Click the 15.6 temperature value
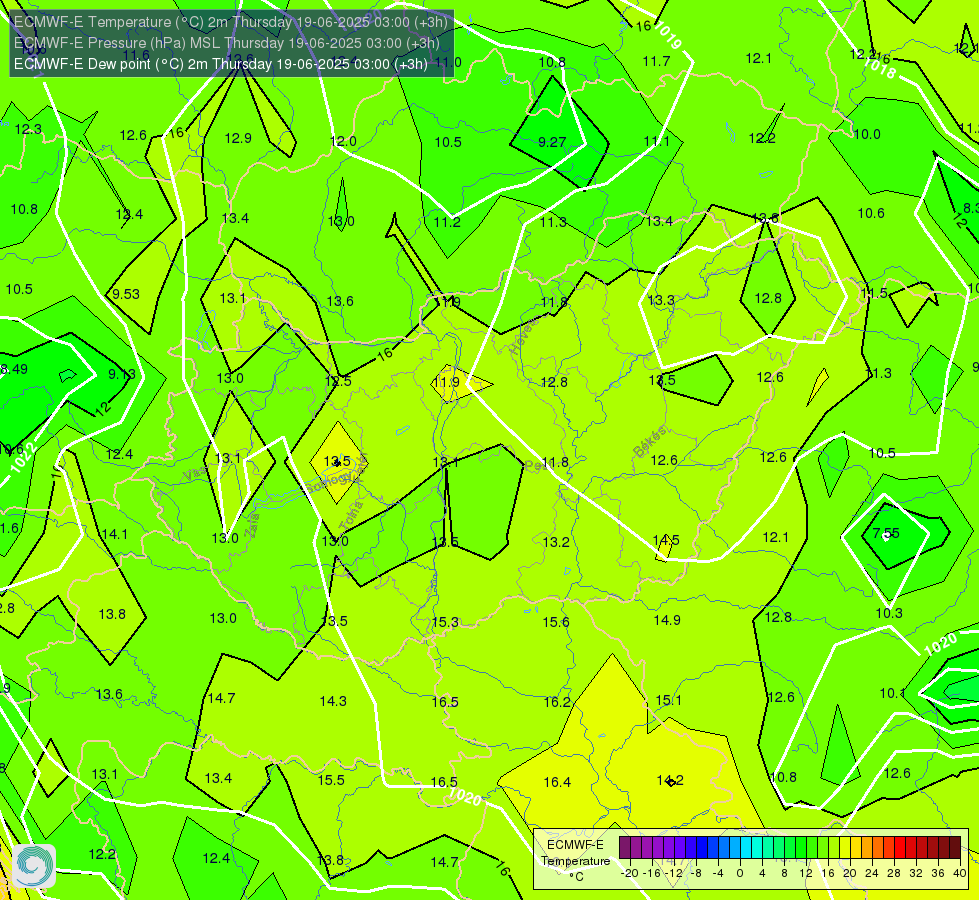 click(556, 622)
